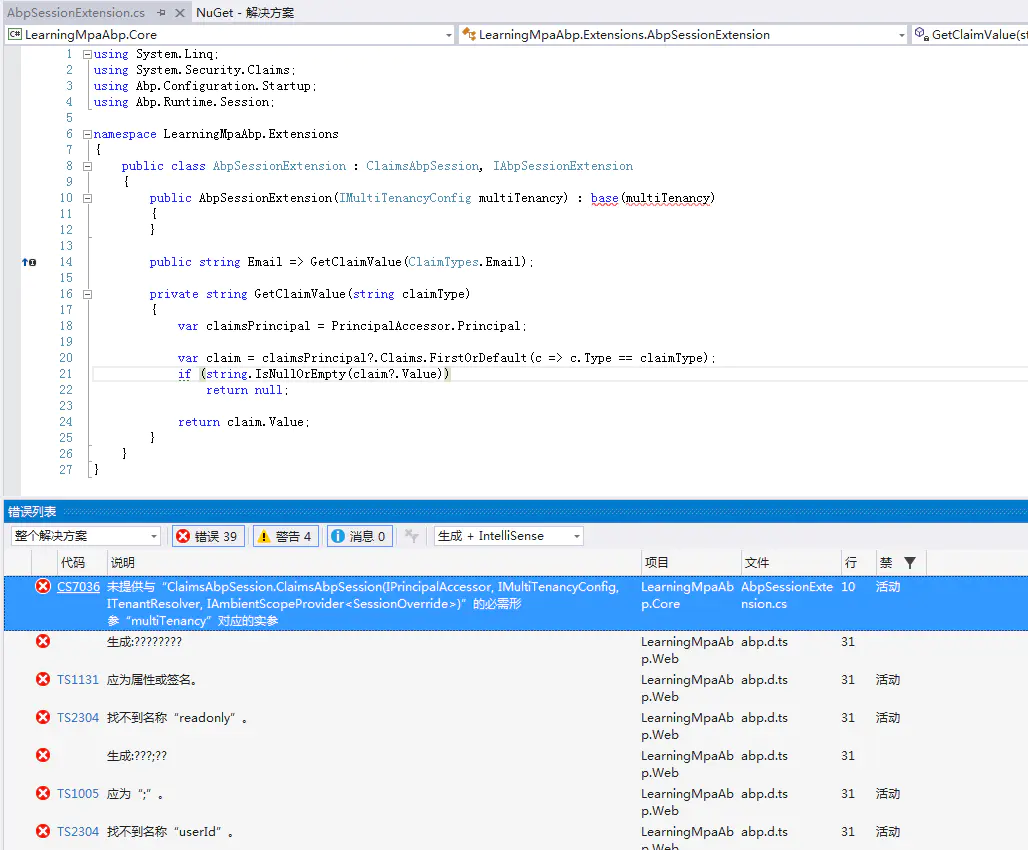This screenshot has height=850, width=1028.
Task: Select the TS1131 error icon
Action: 43,679
